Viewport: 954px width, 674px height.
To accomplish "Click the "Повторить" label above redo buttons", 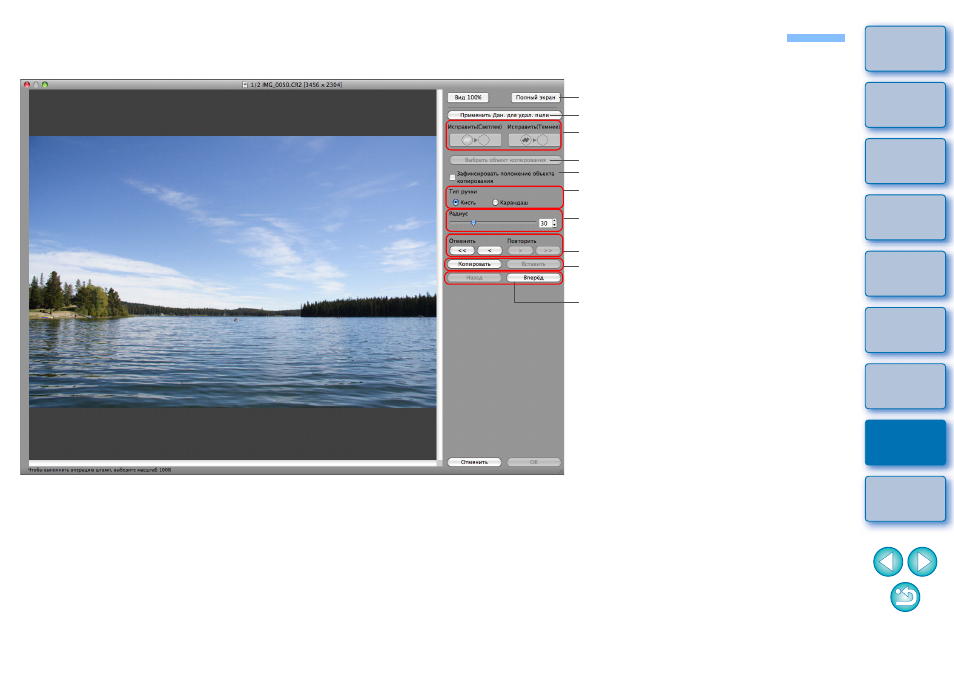I will [521, 241].
